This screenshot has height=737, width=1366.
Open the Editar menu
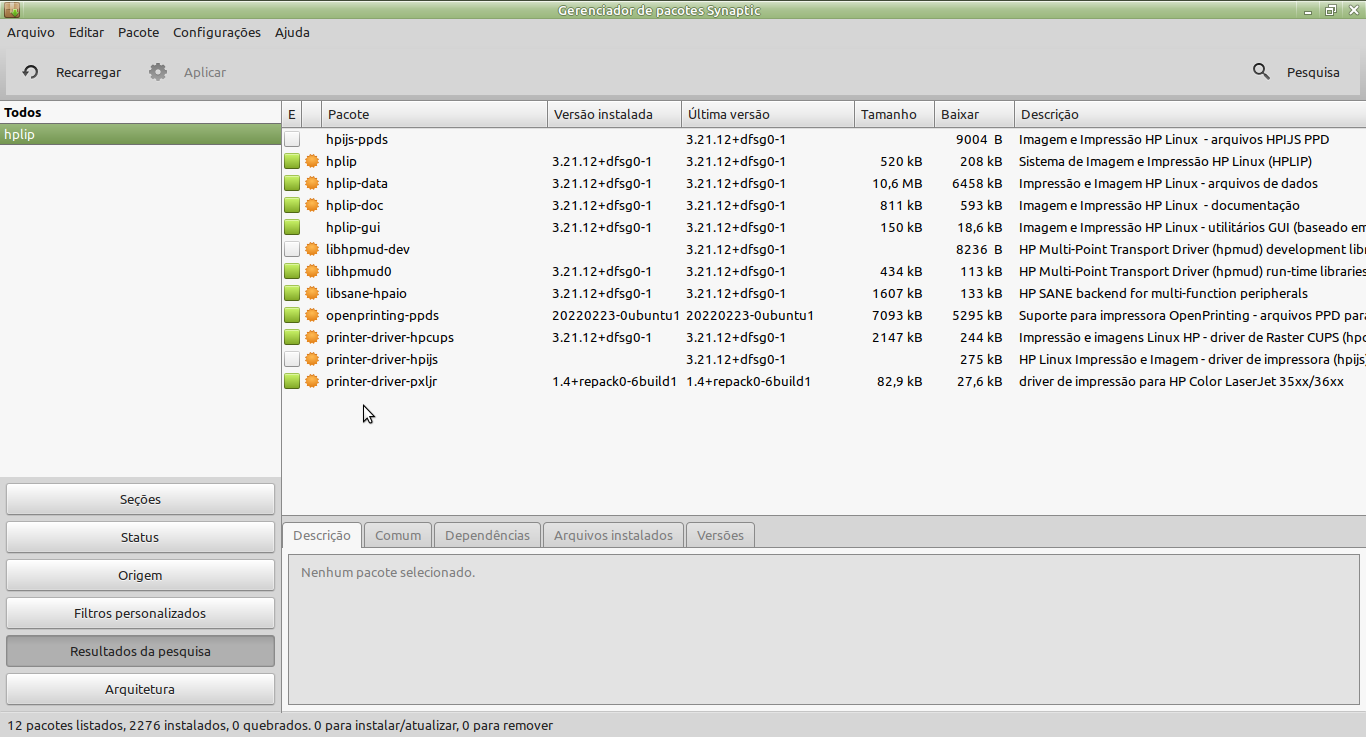click(86, 32)
